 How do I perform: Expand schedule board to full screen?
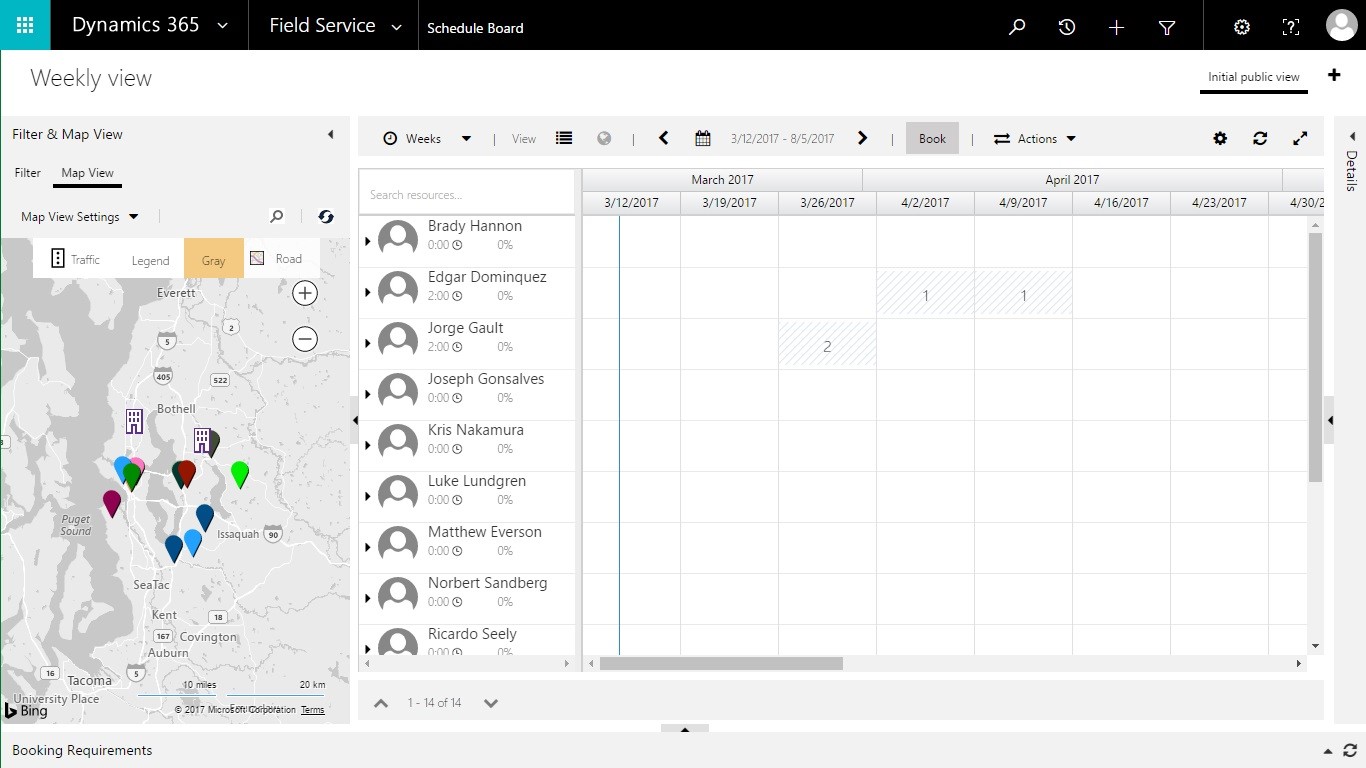pyautogui.click(x=1300, y=139)
